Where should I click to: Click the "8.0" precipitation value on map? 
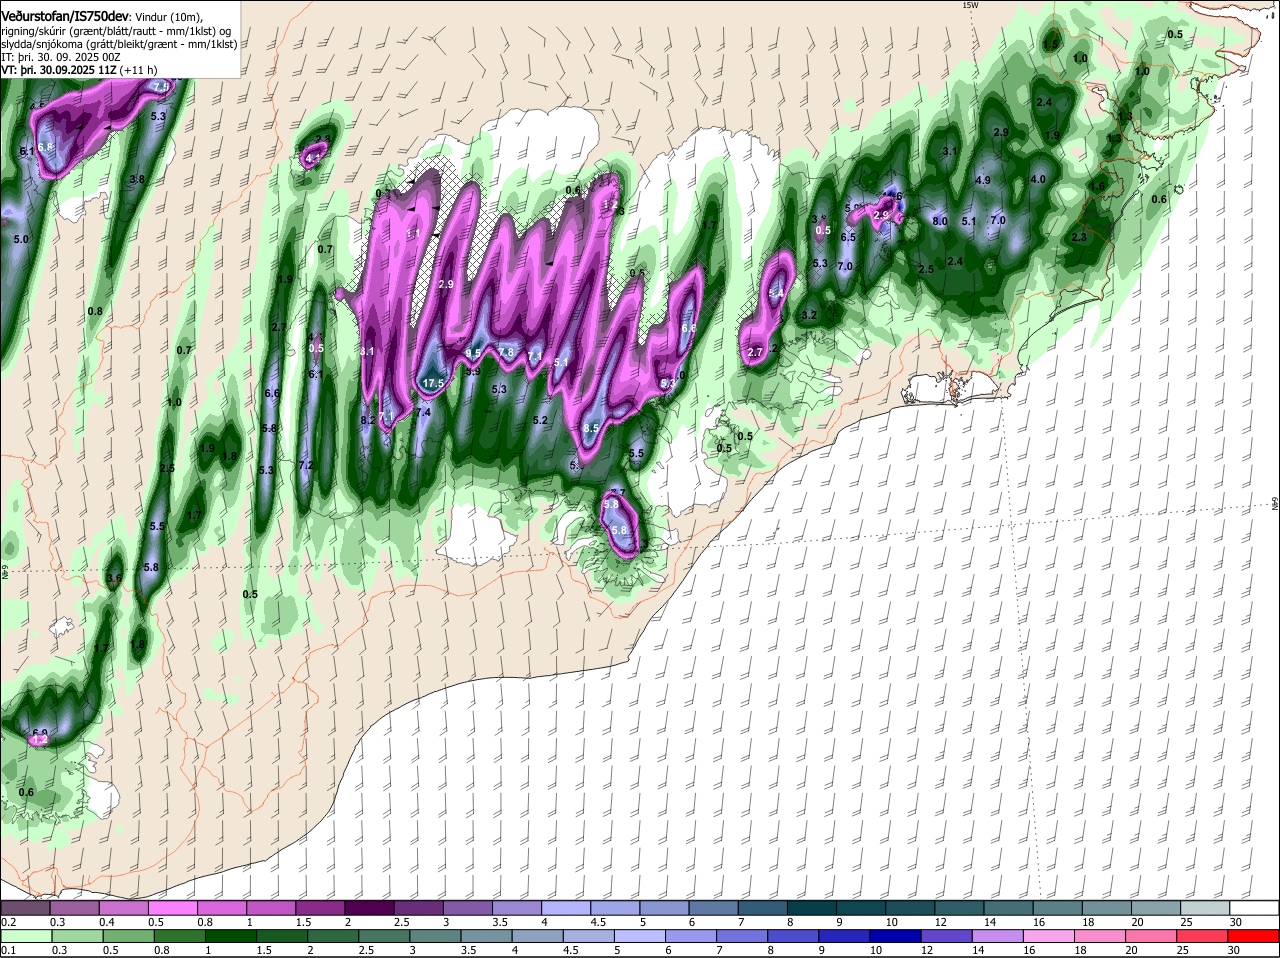(x=940, y=221)
